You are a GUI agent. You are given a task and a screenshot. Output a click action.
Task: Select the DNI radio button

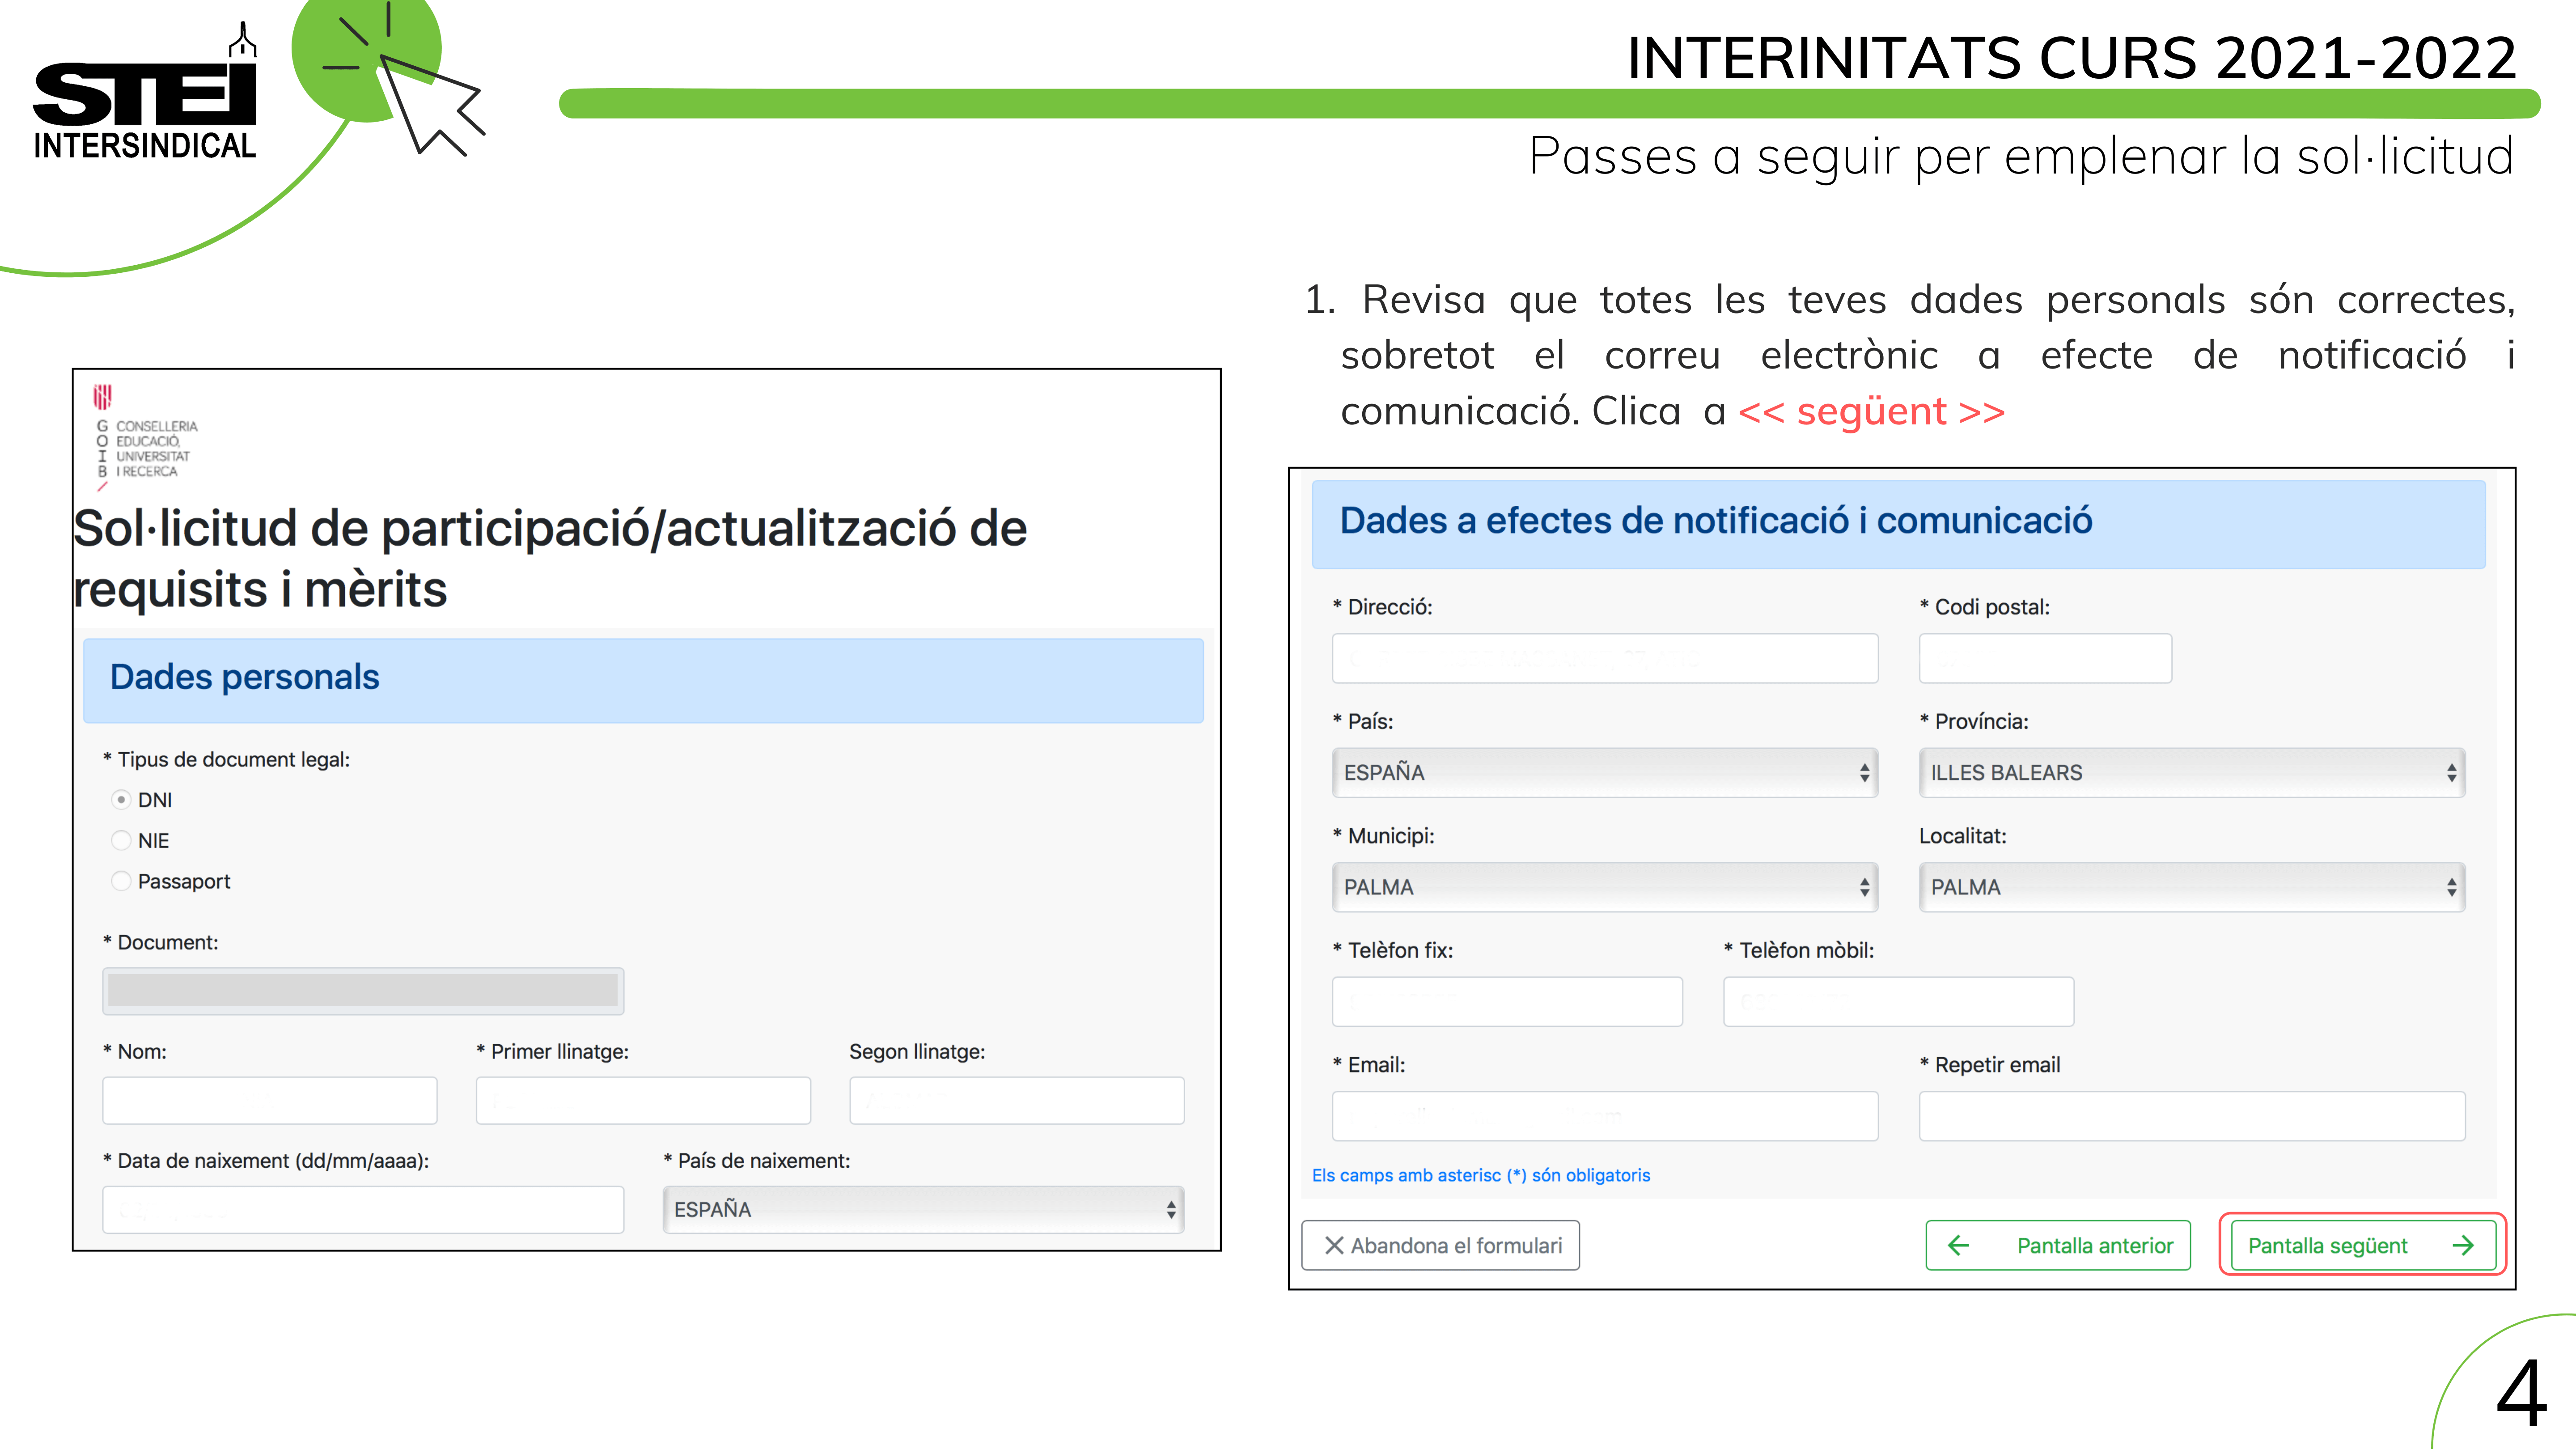point(121,800)
